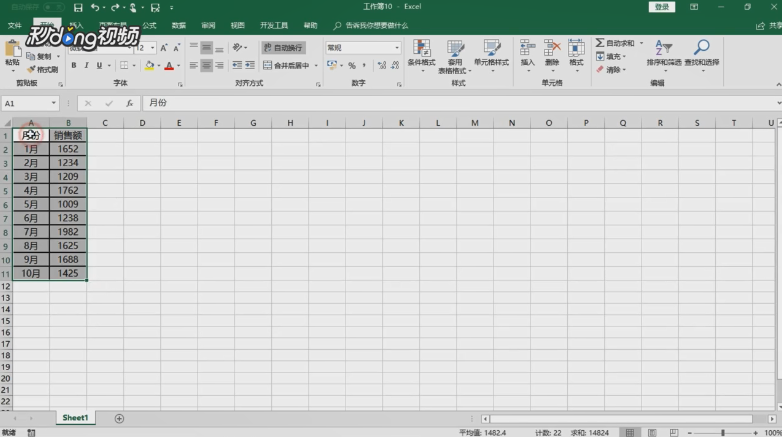Undo the last action
This screenshot has width=782, height=437.
tap(95, 7)
